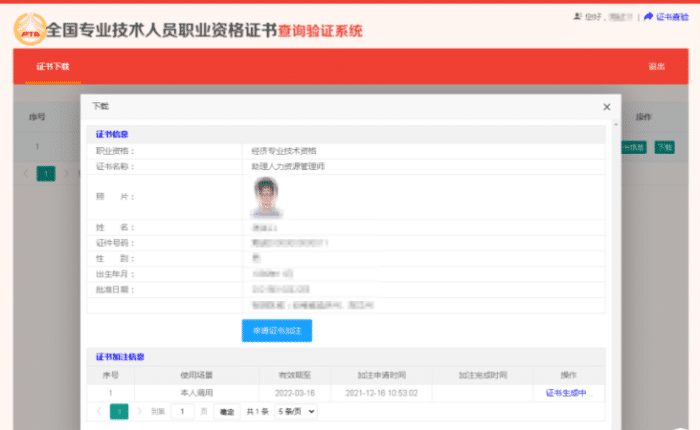Click the 使用场景 column header
The height and width of the screenshot is (430, 700).
196,375
